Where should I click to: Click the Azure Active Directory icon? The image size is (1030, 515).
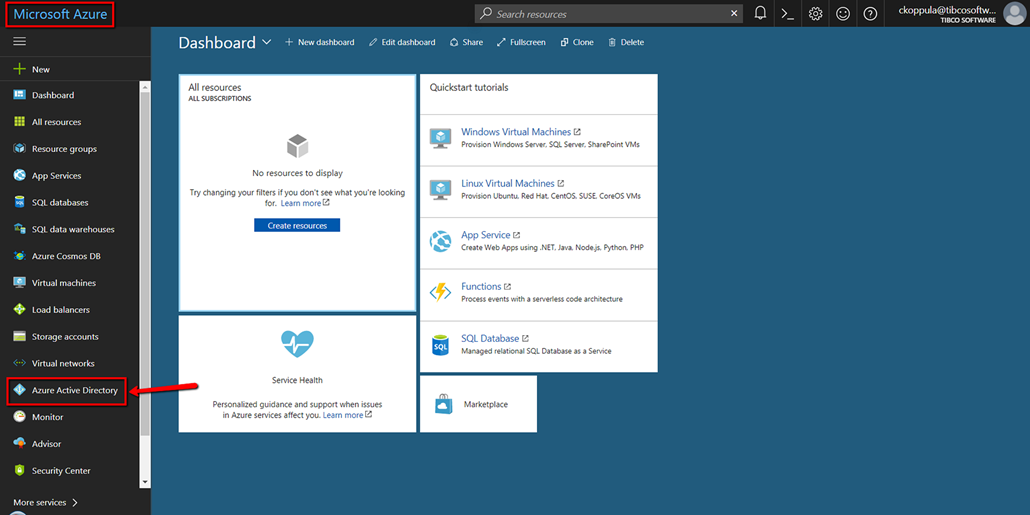(x=20, y=390)
